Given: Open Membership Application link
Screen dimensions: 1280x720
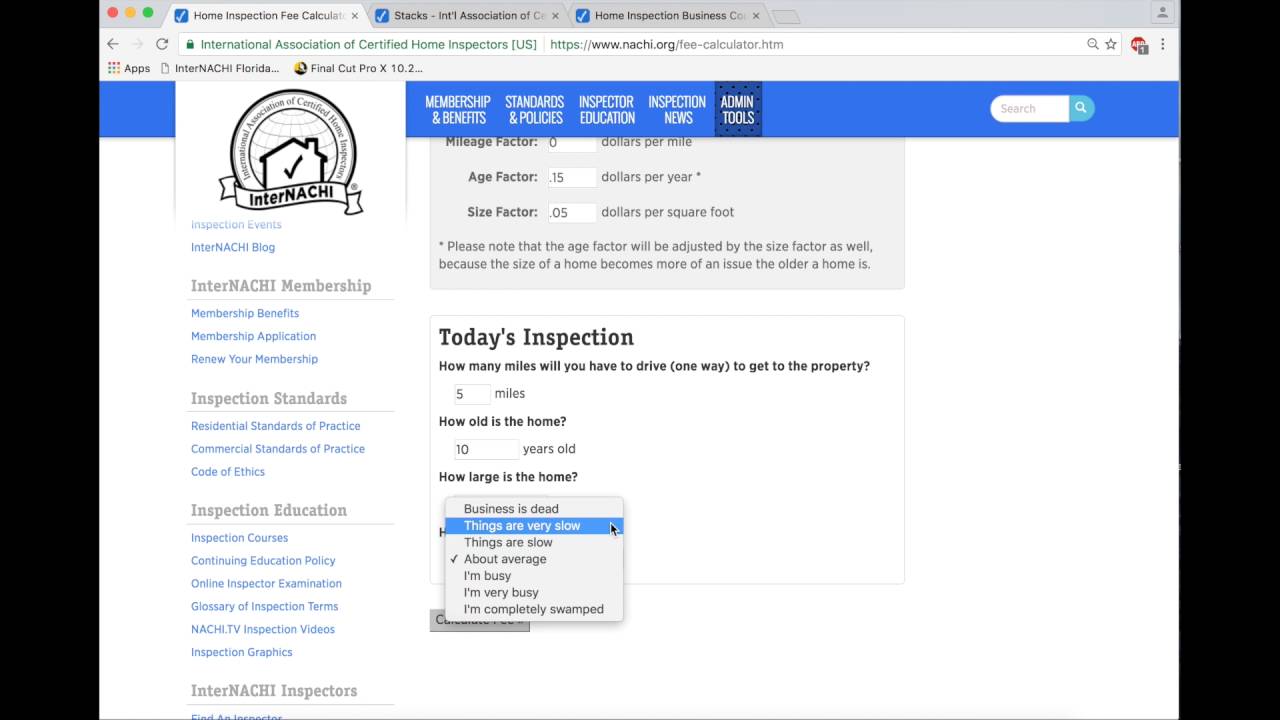Looking at the screenshot, I should point(253,336).
